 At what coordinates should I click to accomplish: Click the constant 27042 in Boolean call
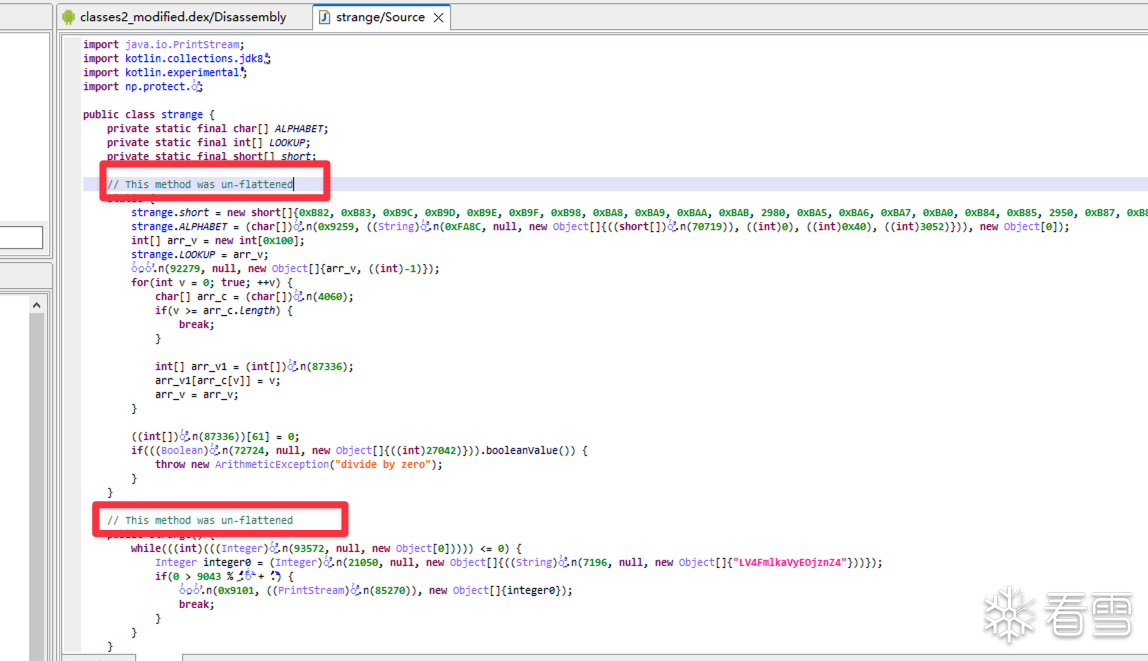coord(442,451)
